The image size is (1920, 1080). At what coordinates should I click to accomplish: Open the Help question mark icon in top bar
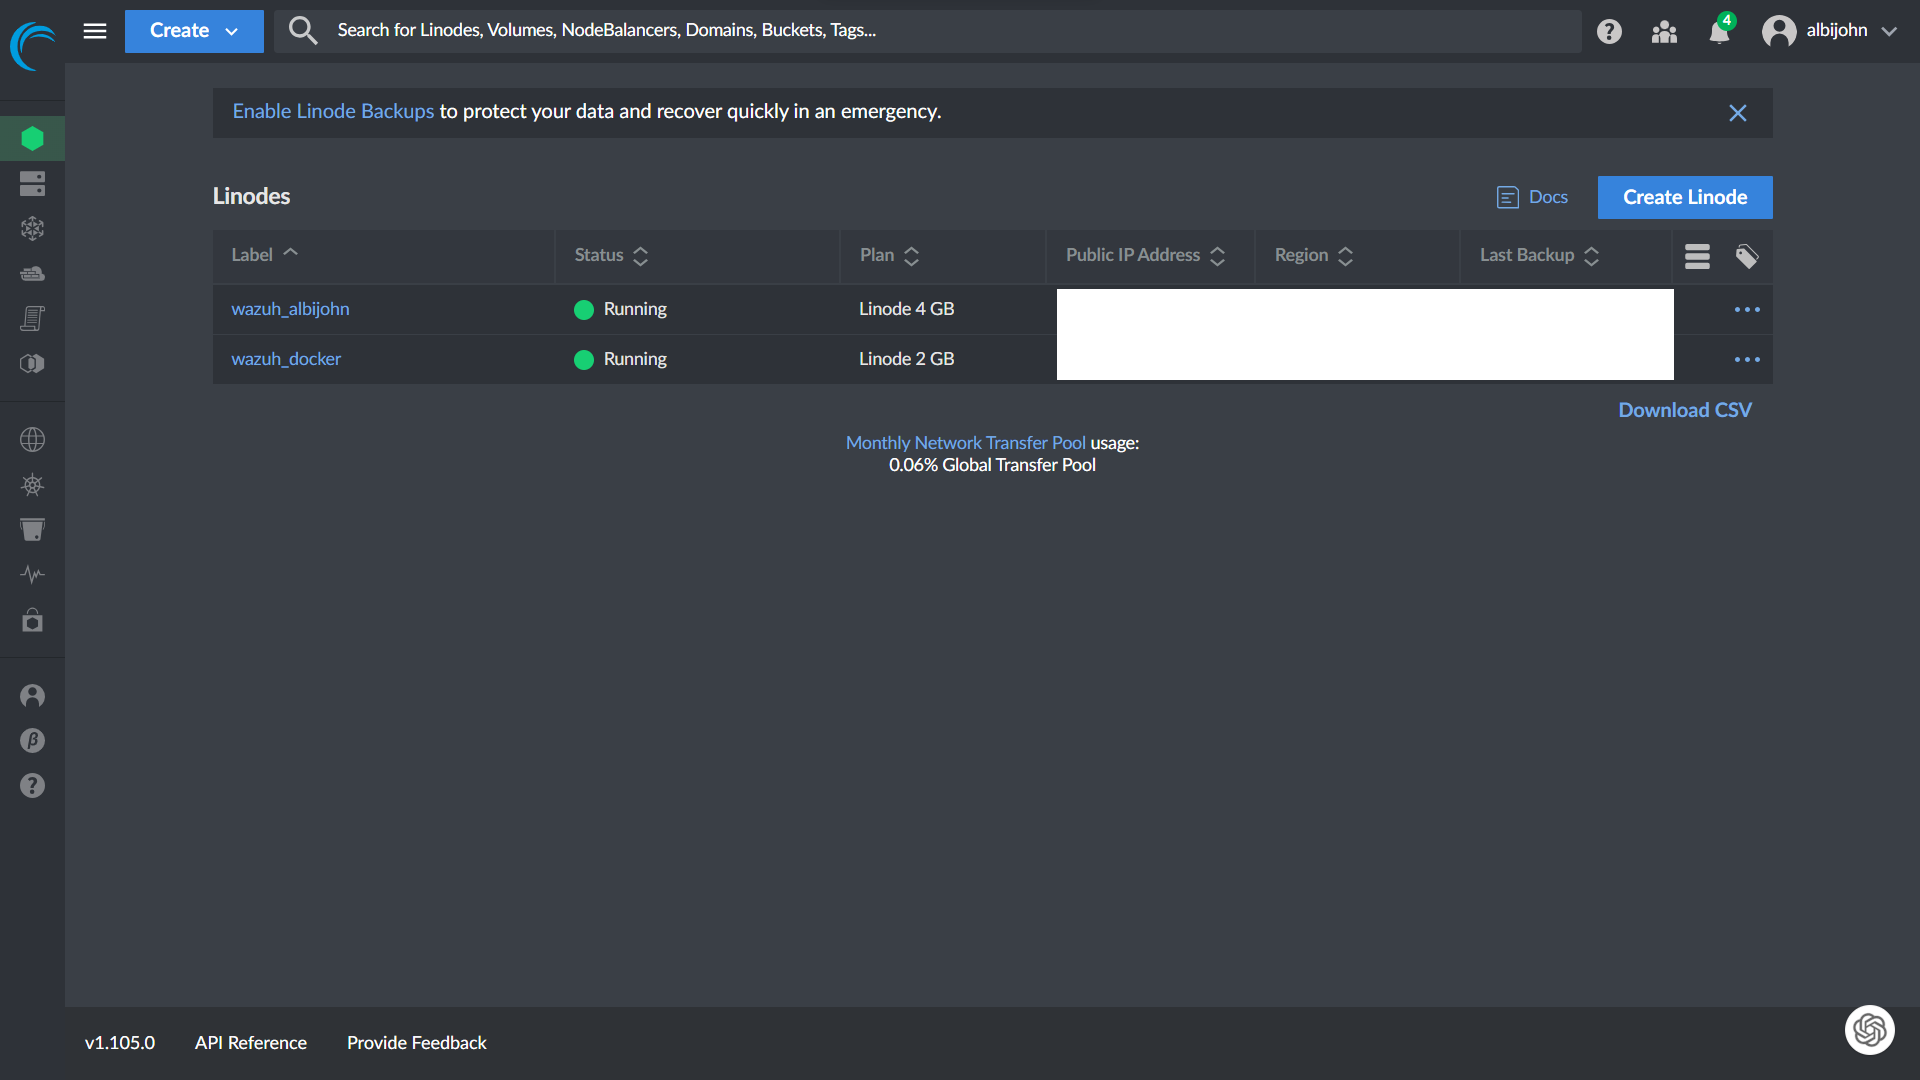(x=1609, y=32)
